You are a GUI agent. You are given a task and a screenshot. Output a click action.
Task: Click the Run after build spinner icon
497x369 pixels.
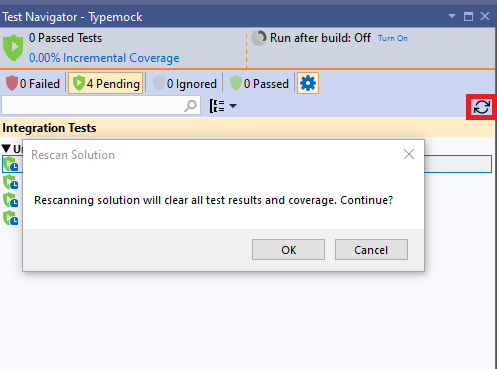pos(259,38)
